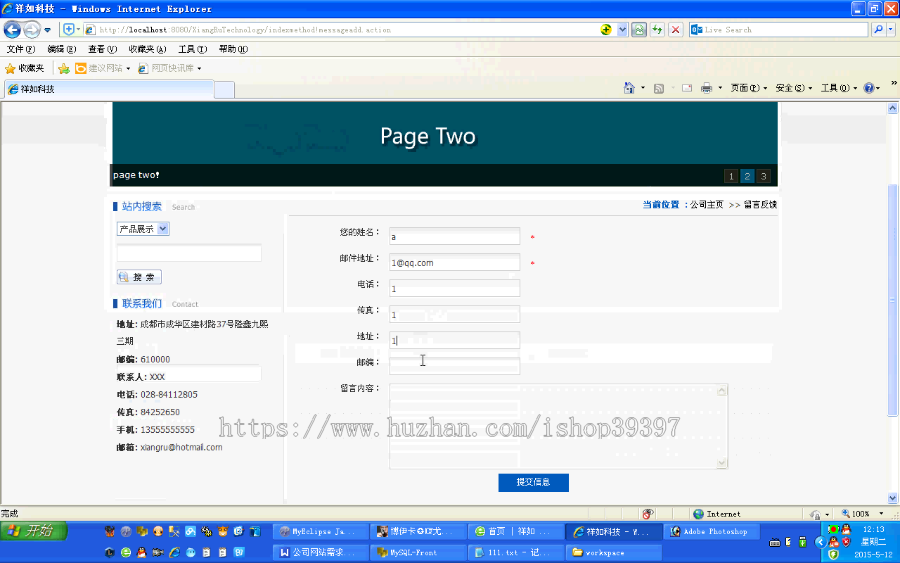Open the 页面 command bar dropdown
Viewport: 900px width, 563px height.
[748, 88]
